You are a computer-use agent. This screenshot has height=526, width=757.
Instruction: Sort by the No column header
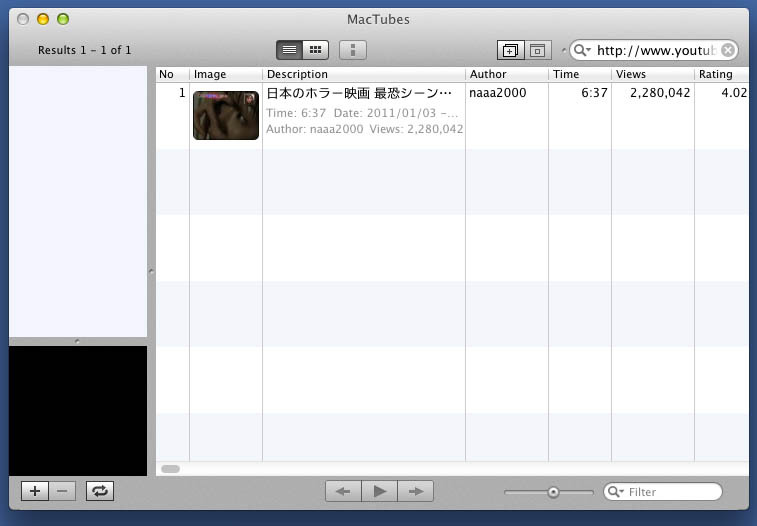(x=172, y=74)
